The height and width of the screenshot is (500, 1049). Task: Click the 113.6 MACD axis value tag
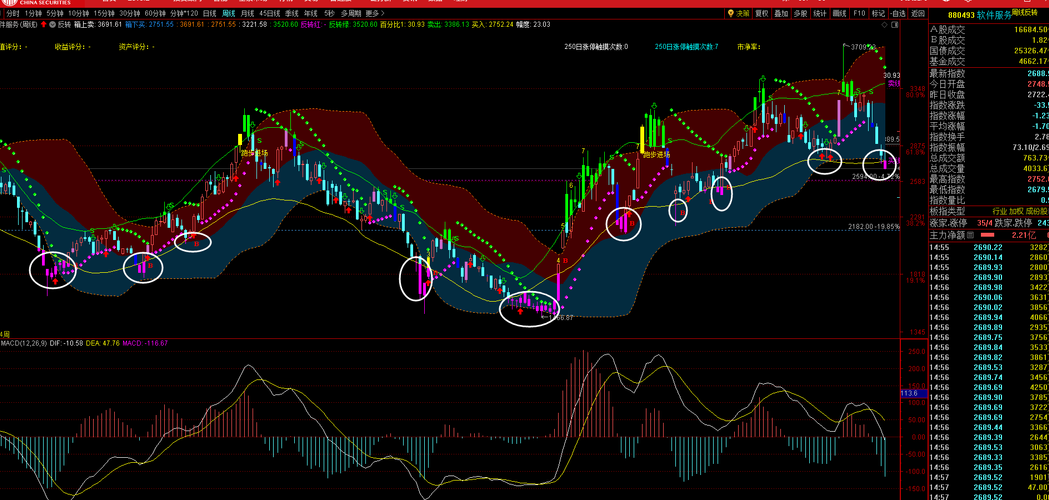(914, 394)
